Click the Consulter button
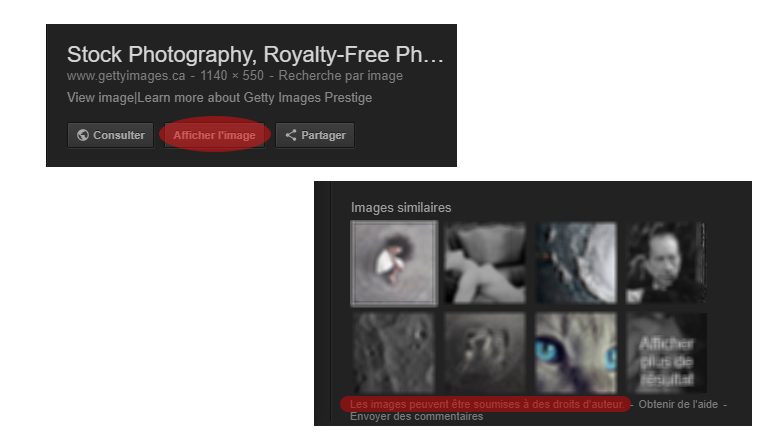Image resolution: width=770 pixels, height=435 pixels. tap(110, 135)
